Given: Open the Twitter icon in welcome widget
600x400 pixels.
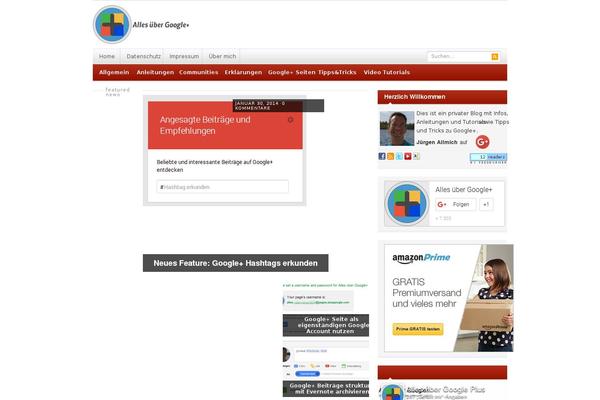Looking at the screenshot, I should tap(399, 156).
